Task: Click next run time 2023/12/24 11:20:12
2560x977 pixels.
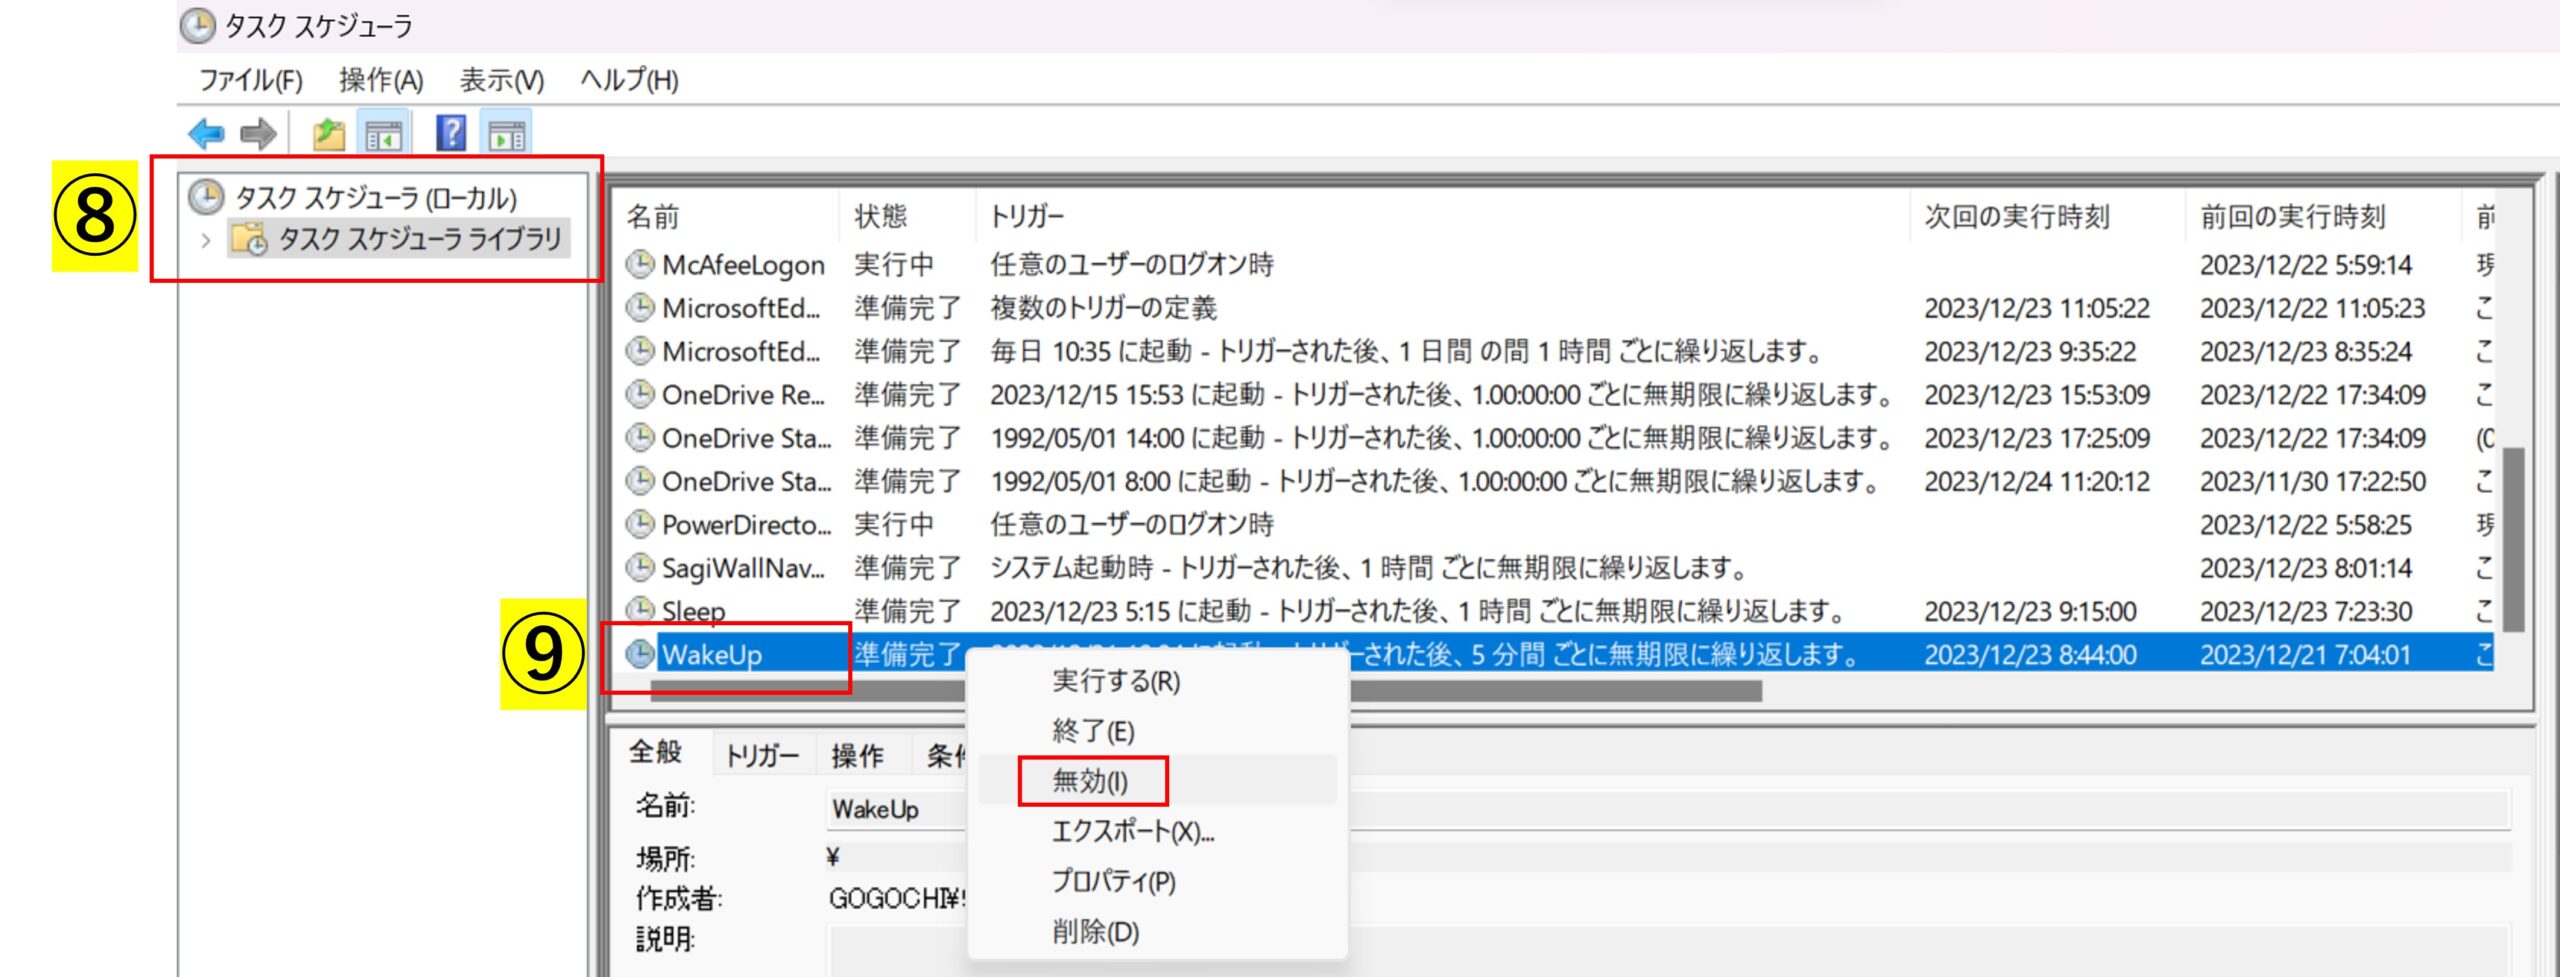Action: pos(2037,481)
